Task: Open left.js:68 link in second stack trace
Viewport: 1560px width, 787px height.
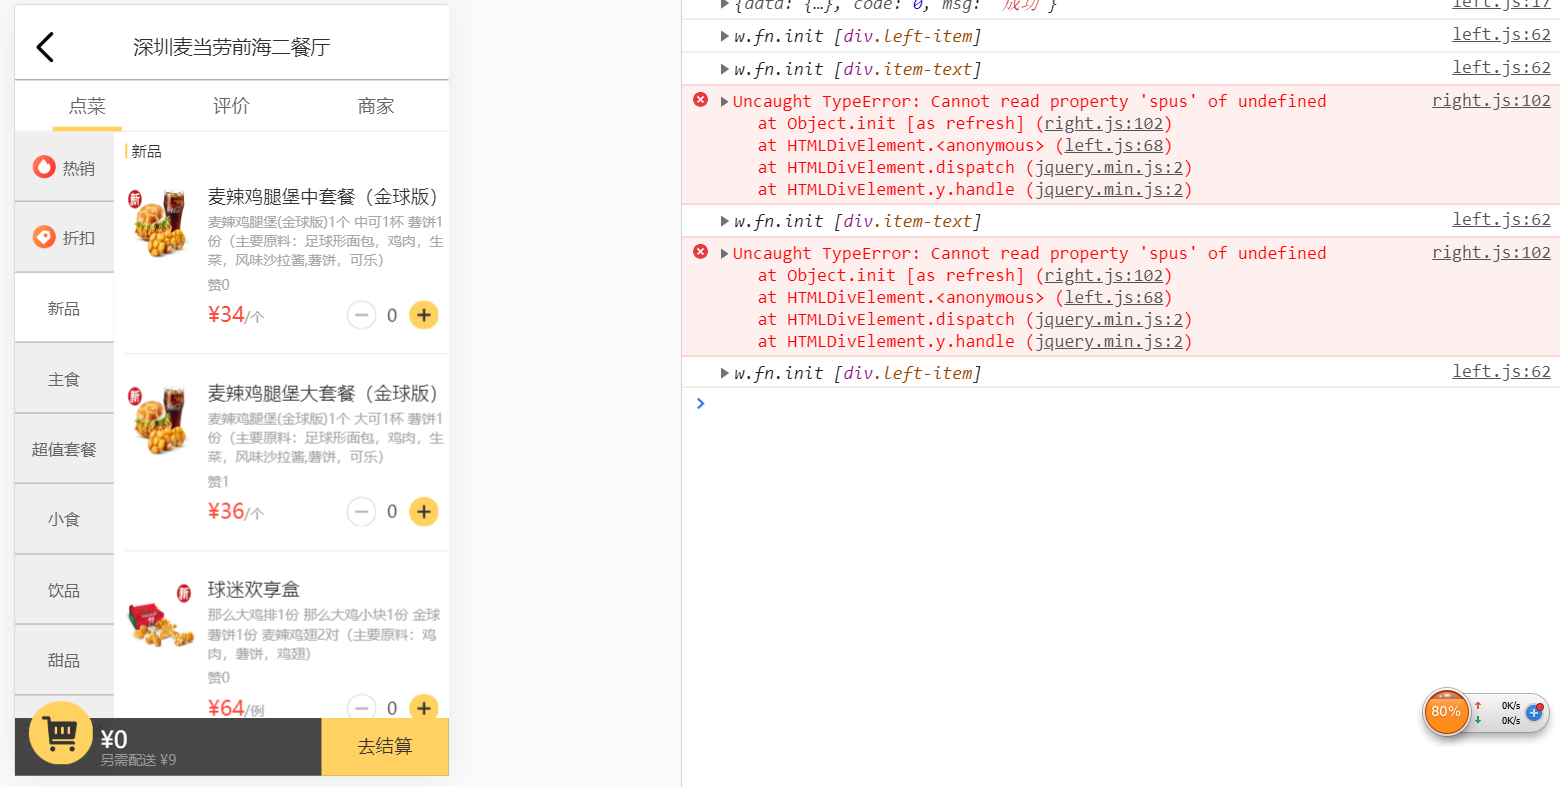Action: pyautogui.click(x=1114, y=297)
